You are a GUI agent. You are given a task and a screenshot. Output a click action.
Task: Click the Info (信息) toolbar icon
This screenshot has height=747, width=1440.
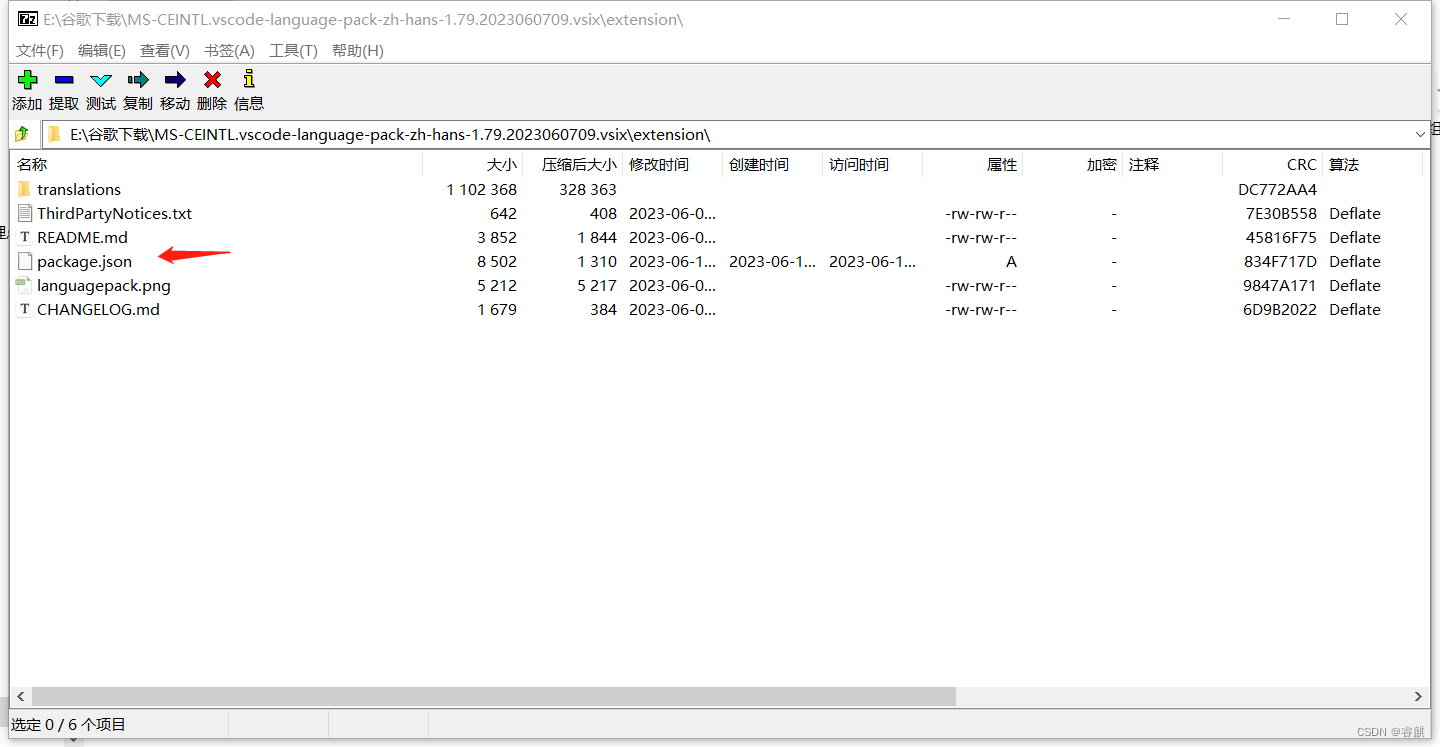[249, 79]
